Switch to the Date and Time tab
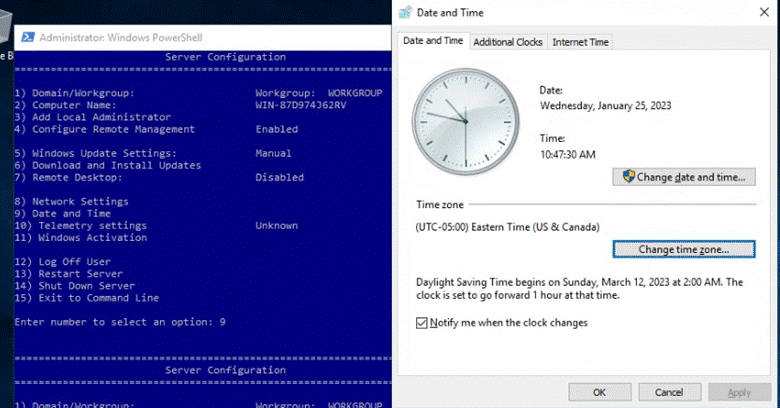 (433, 41)
